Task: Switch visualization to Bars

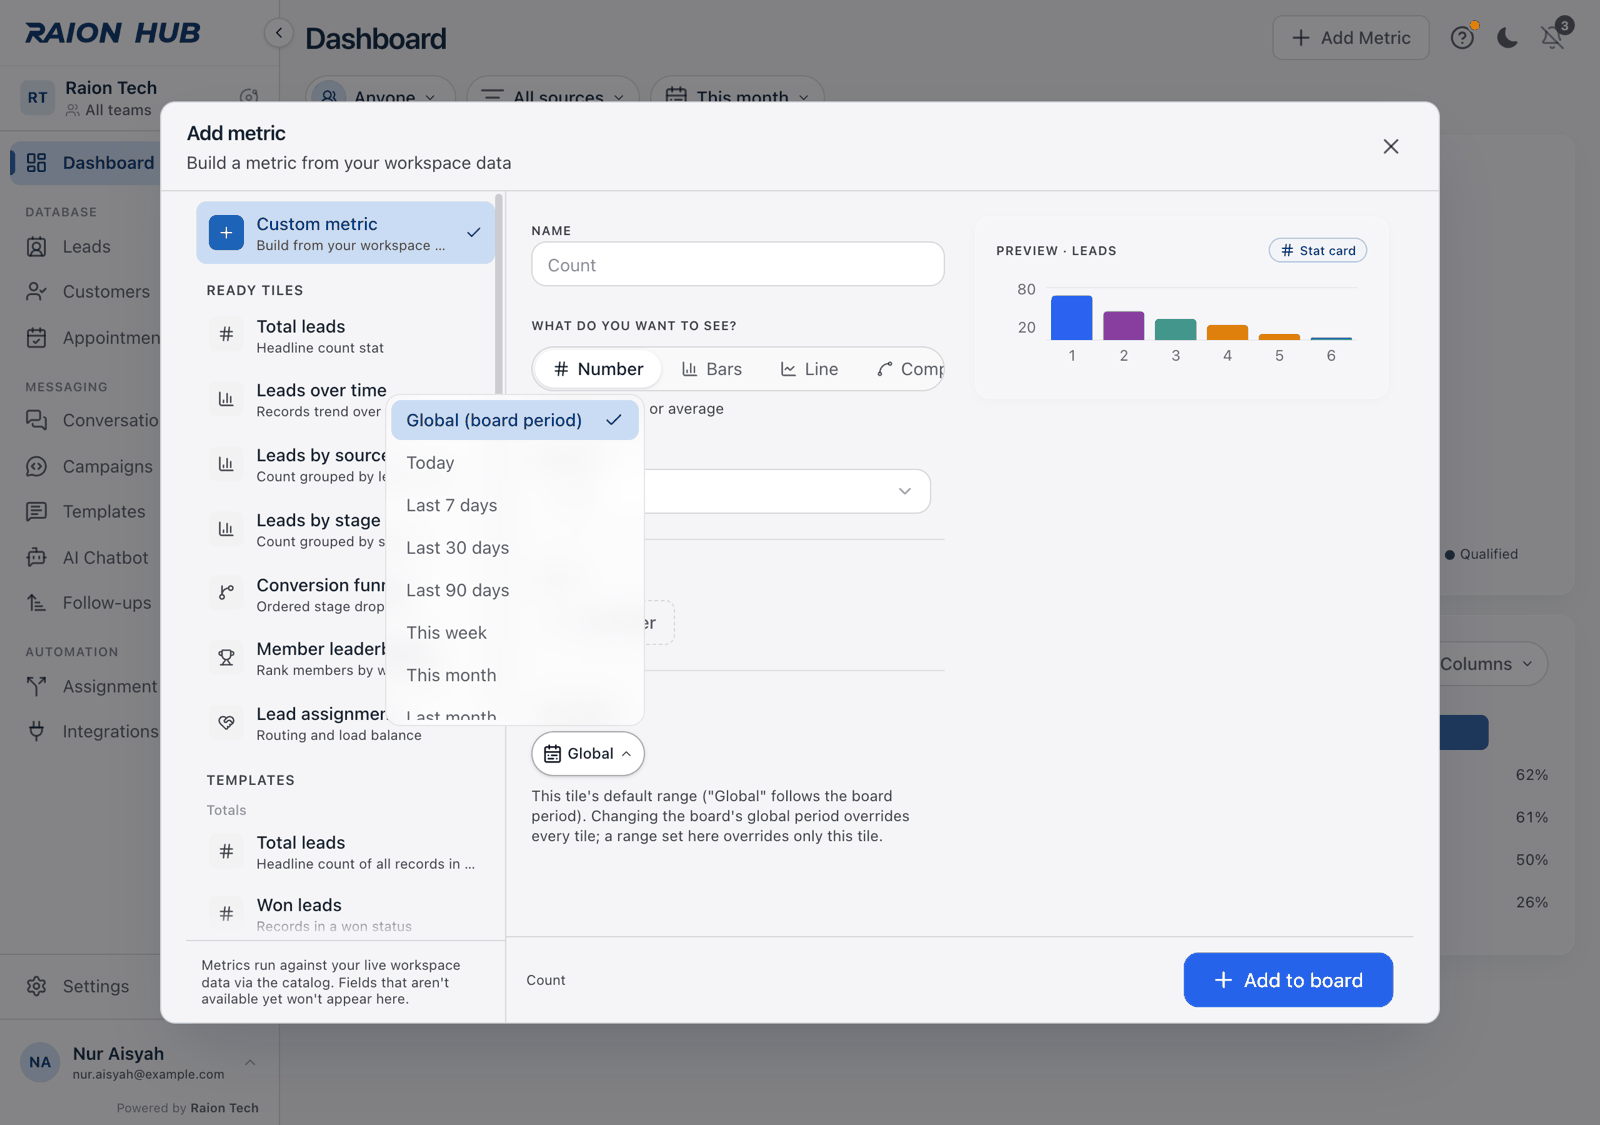Action: coord(712,369)
